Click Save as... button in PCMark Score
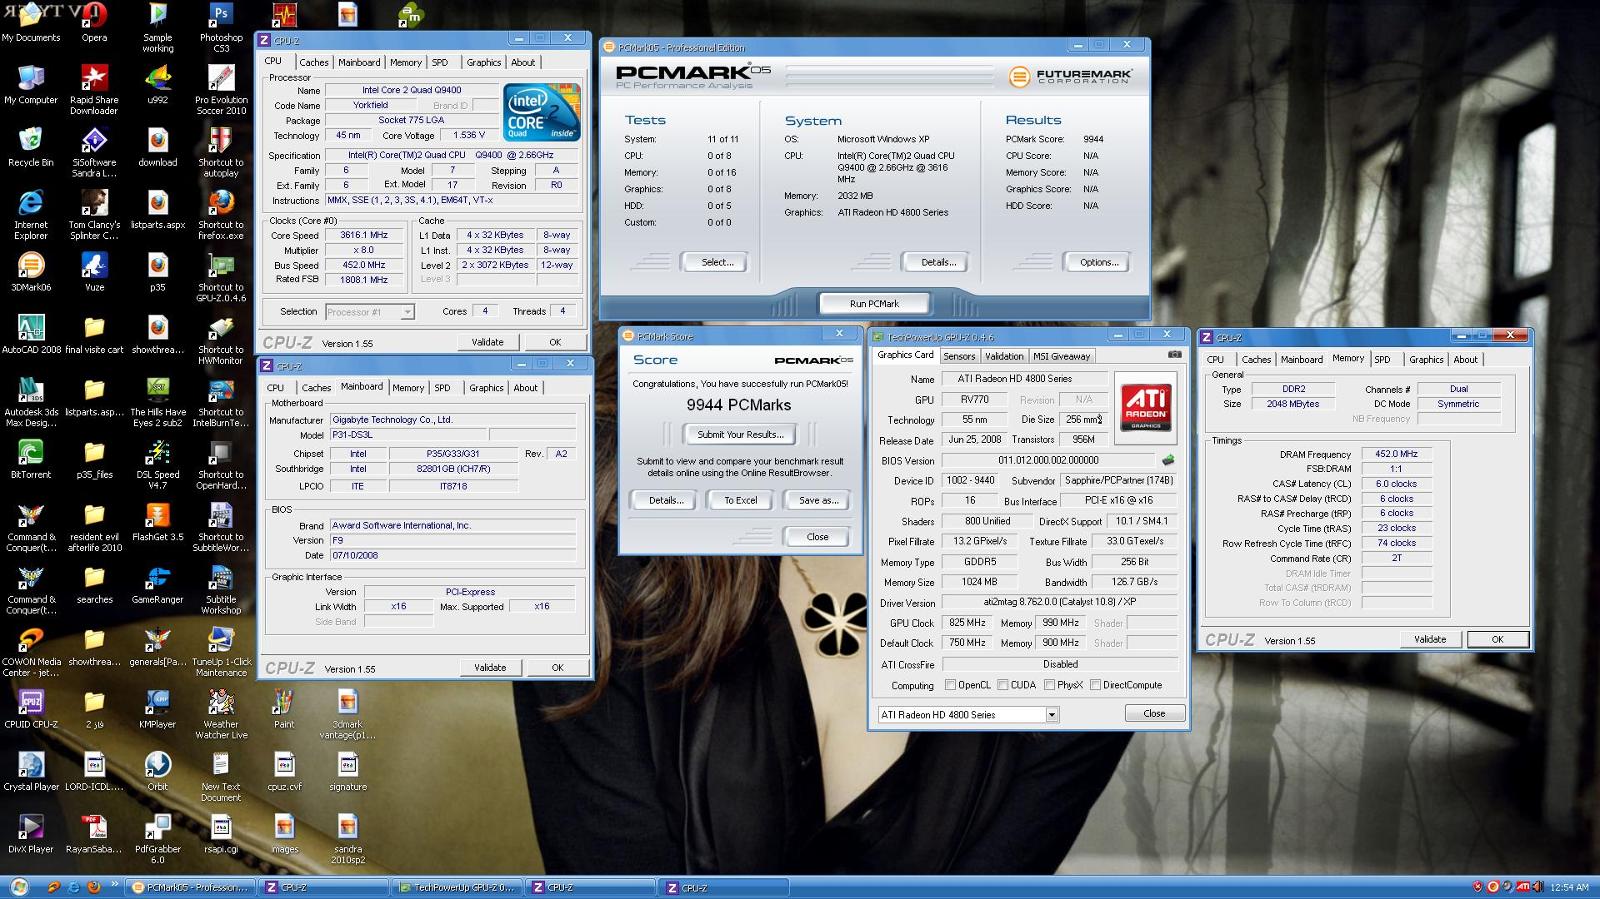This screenshot has width=1600, height=899. coord(818,500)
